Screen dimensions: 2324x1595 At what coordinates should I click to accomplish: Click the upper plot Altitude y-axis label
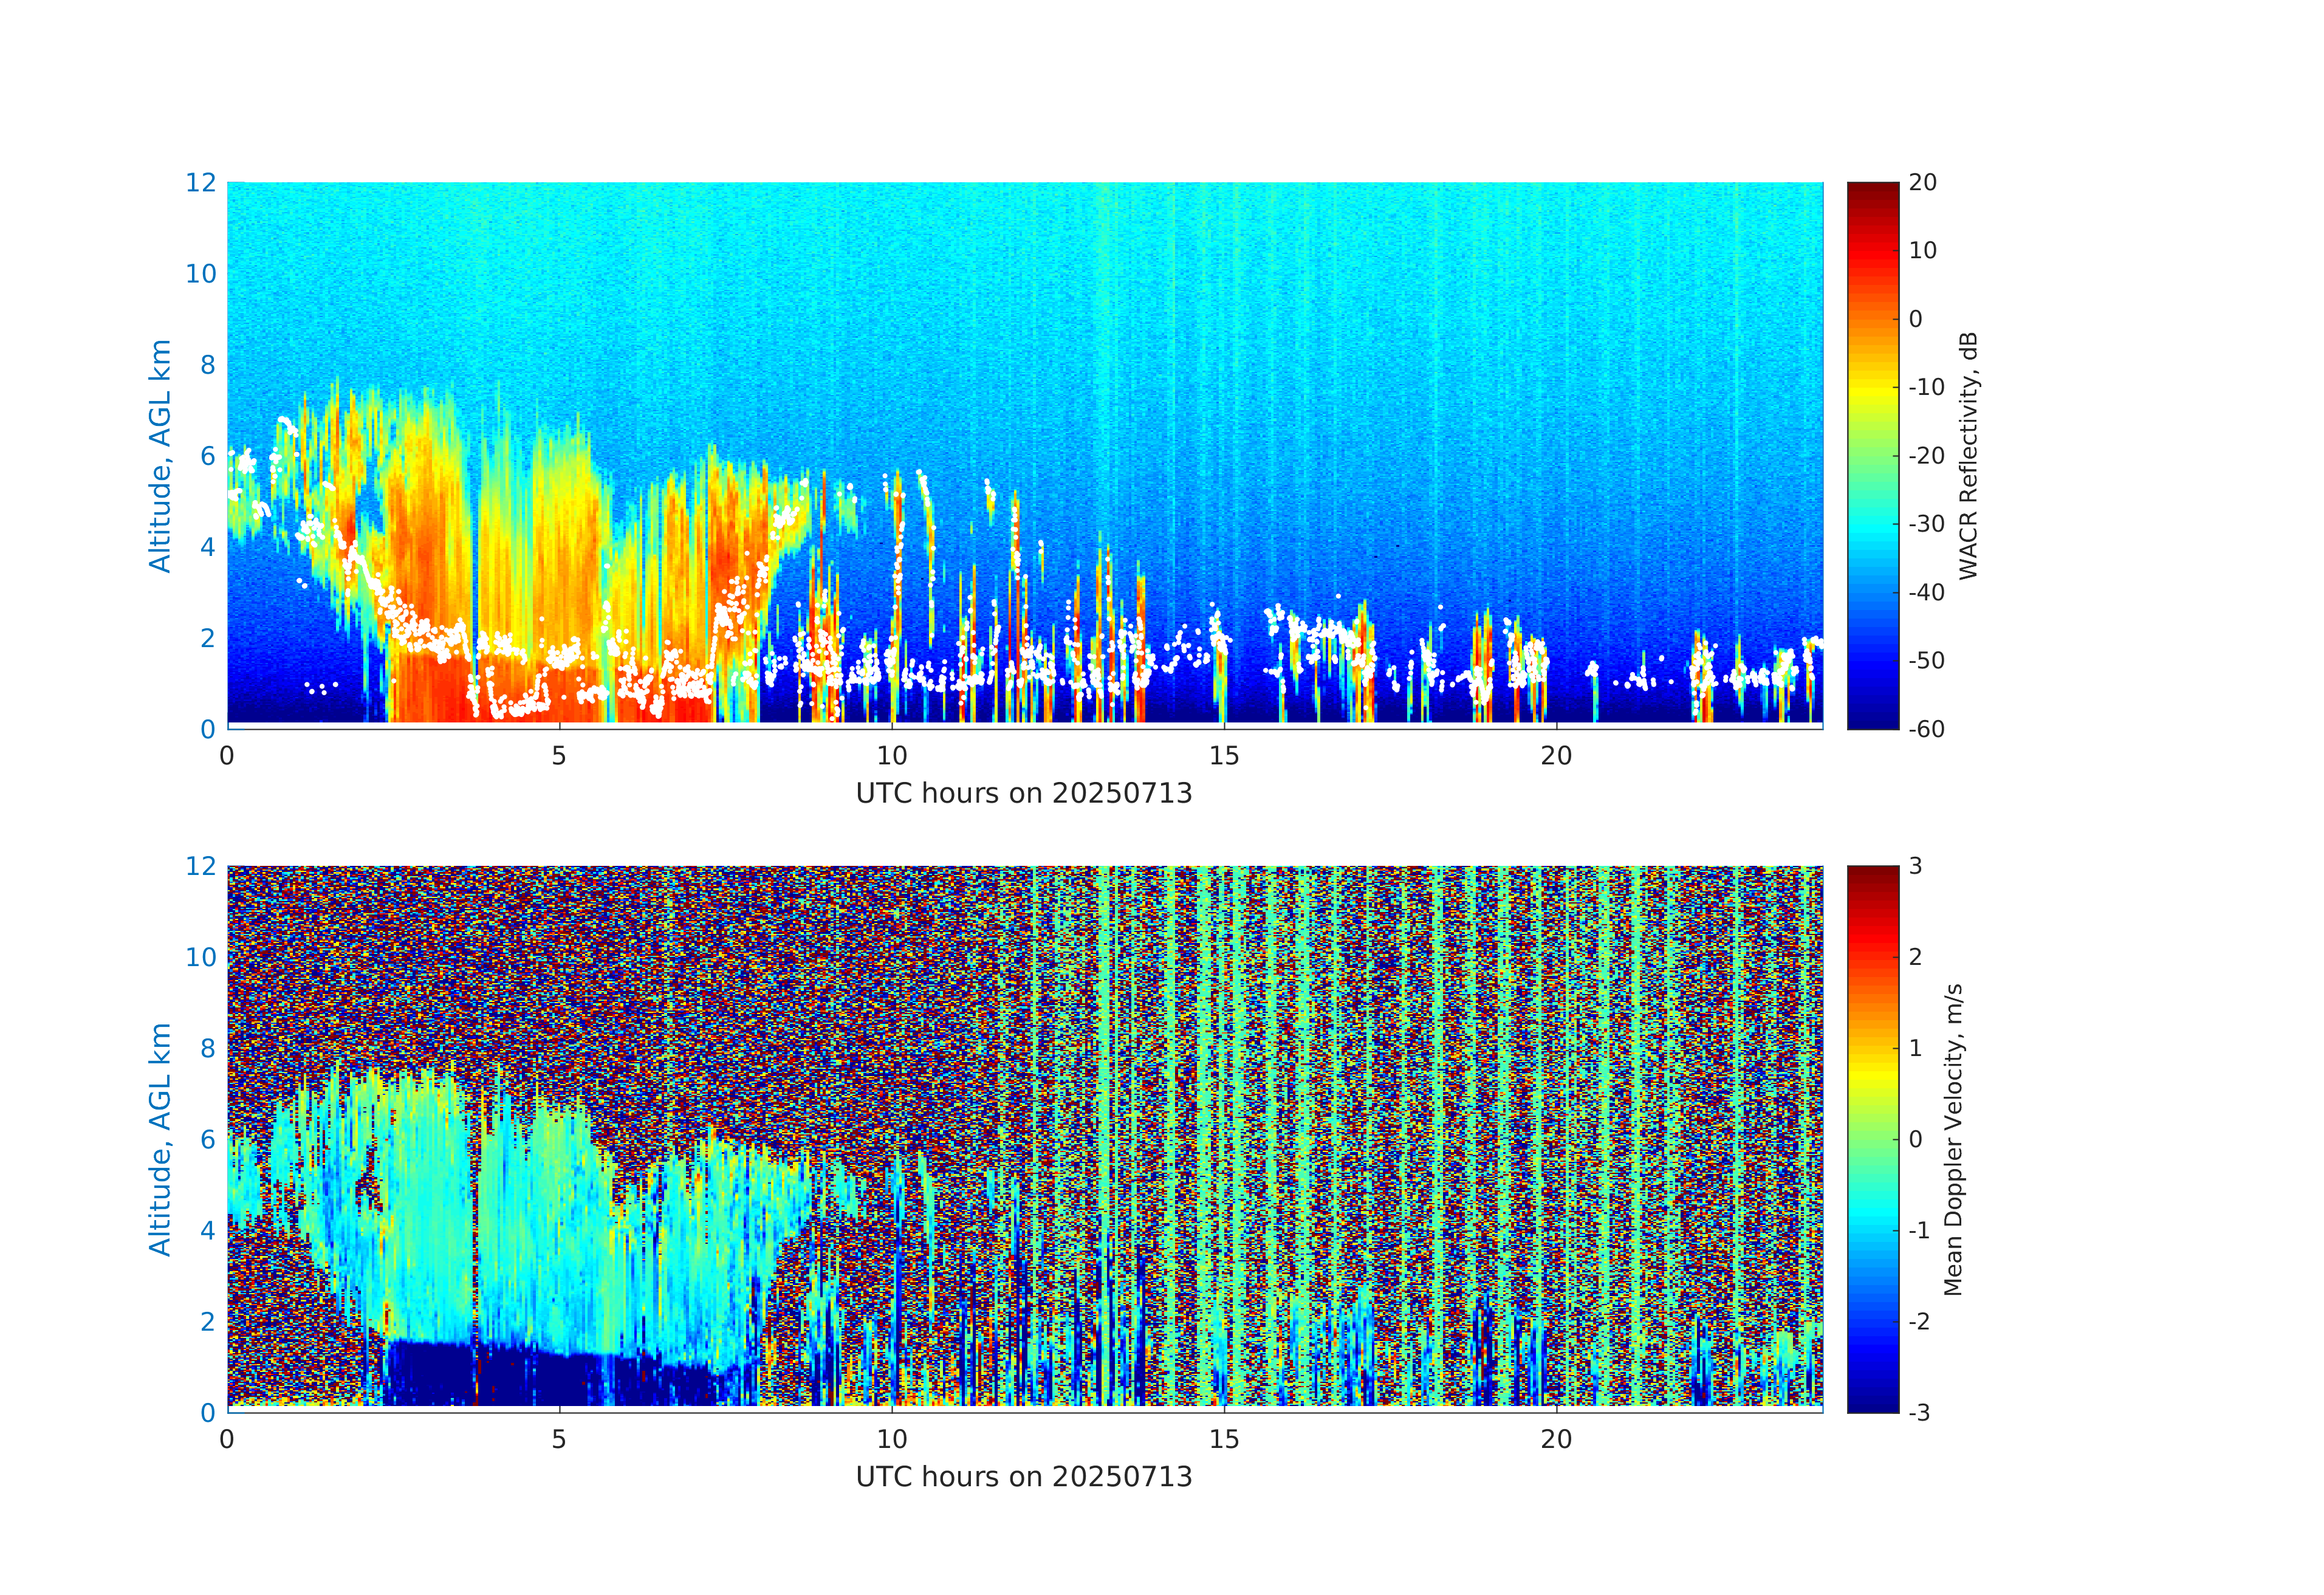tap(160, 455)
